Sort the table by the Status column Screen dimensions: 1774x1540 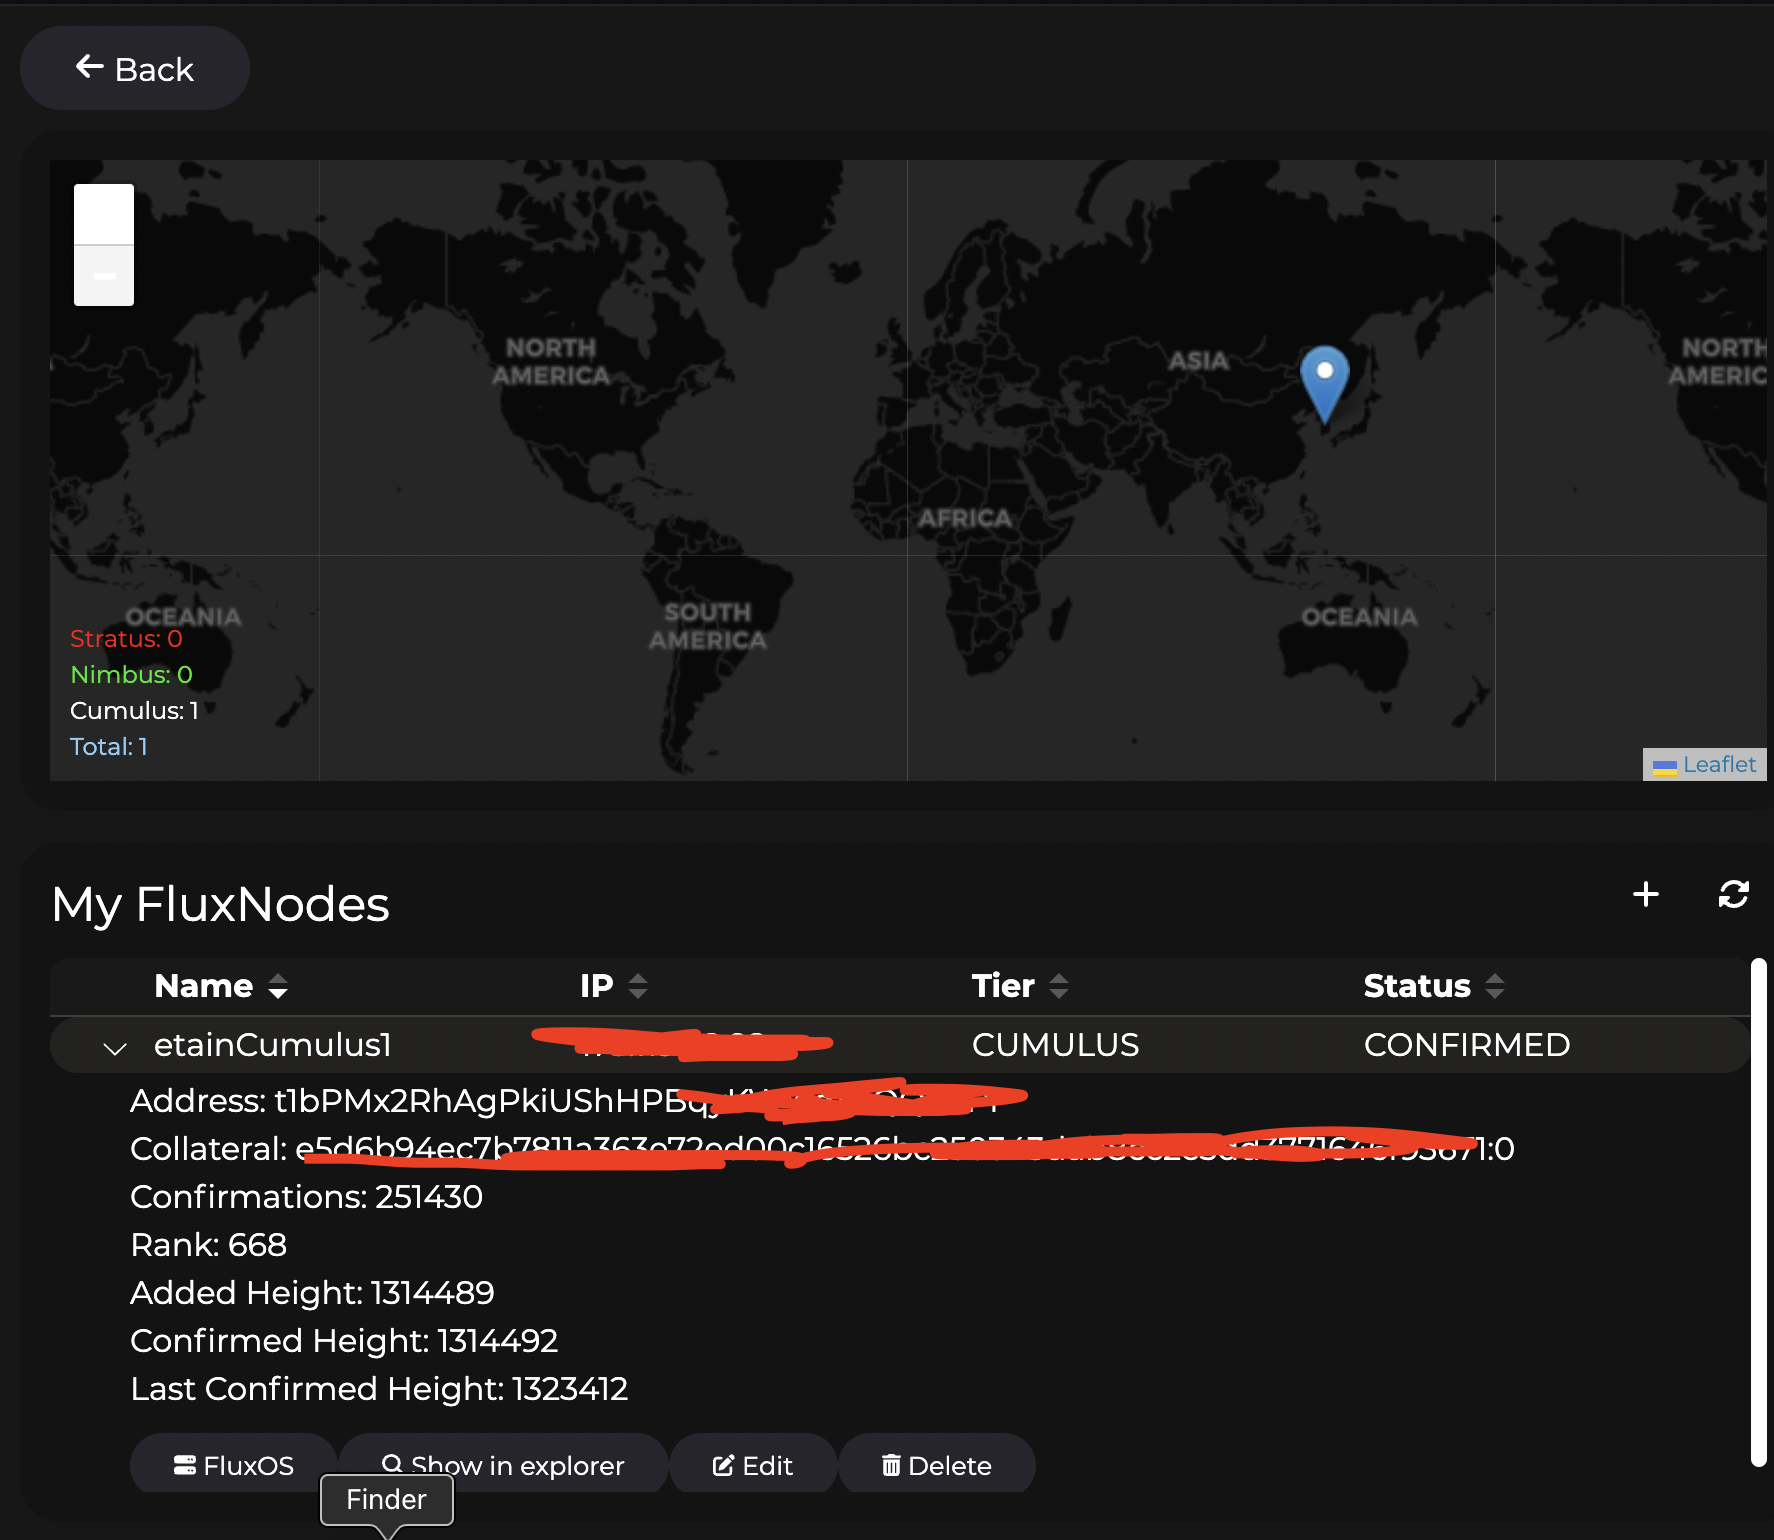1434,986
